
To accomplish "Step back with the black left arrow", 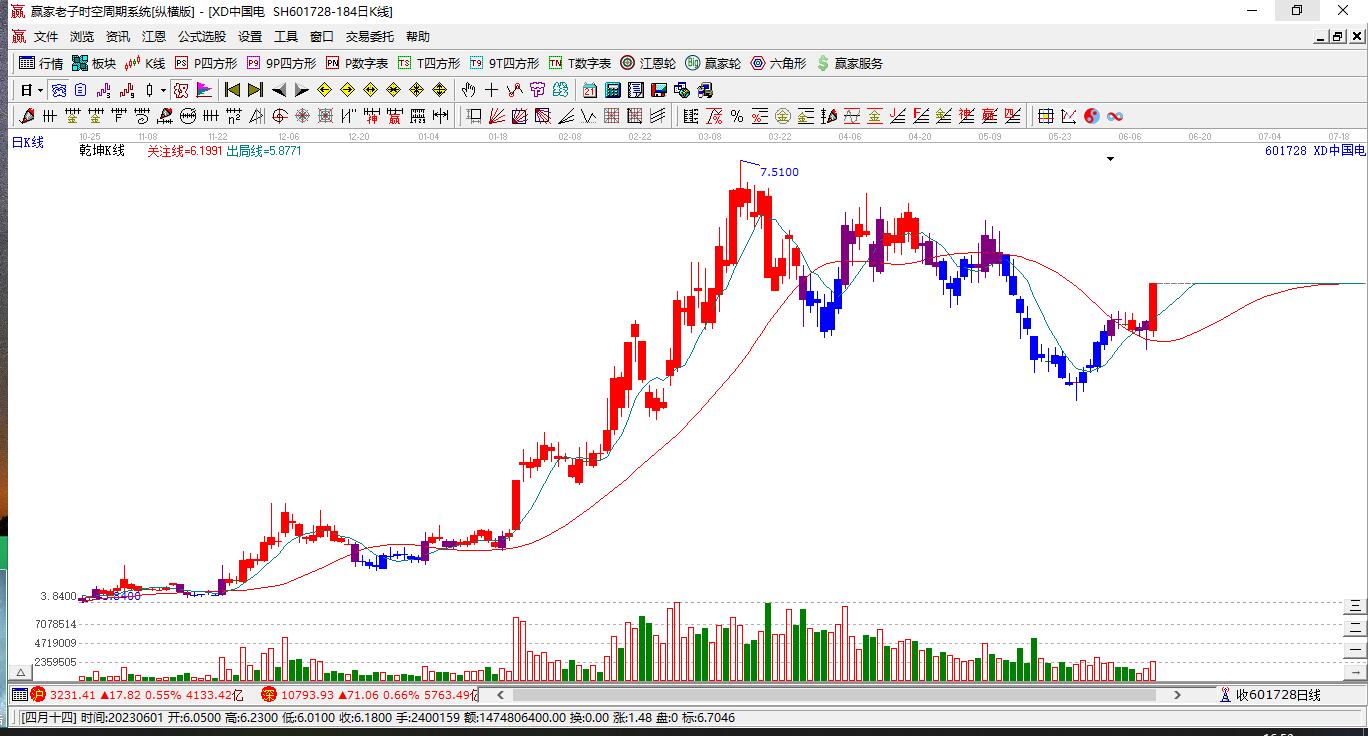I will 279,90.
